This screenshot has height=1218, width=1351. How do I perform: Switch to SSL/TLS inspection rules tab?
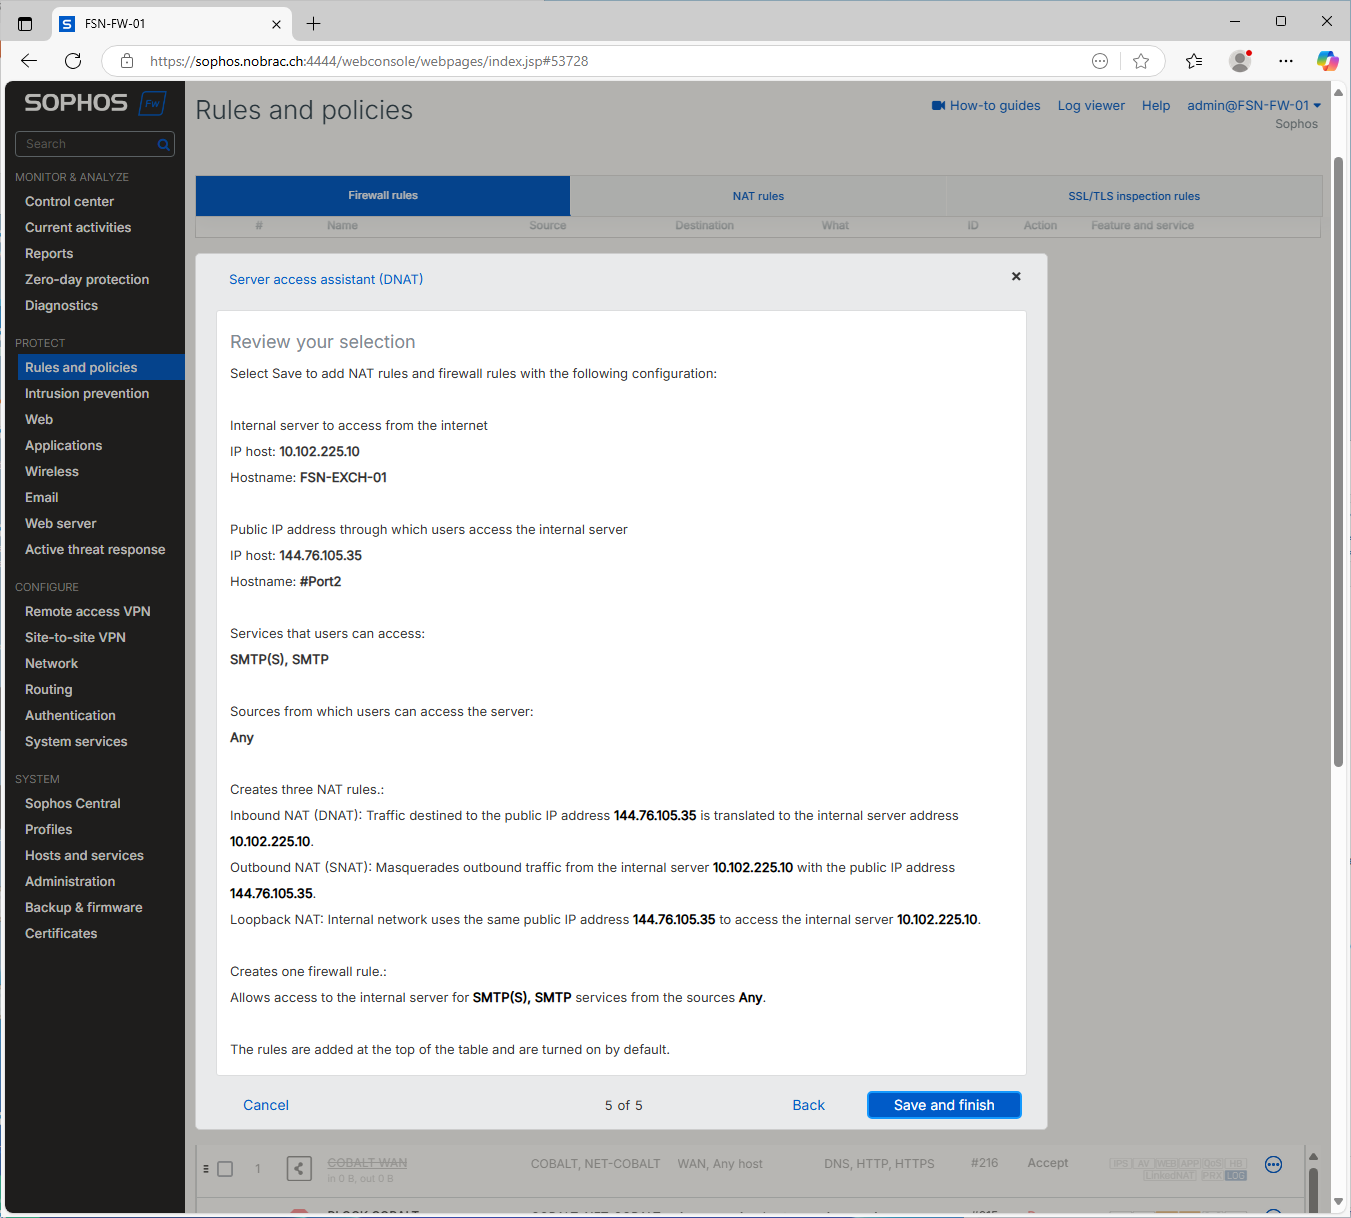point(1134,196)
